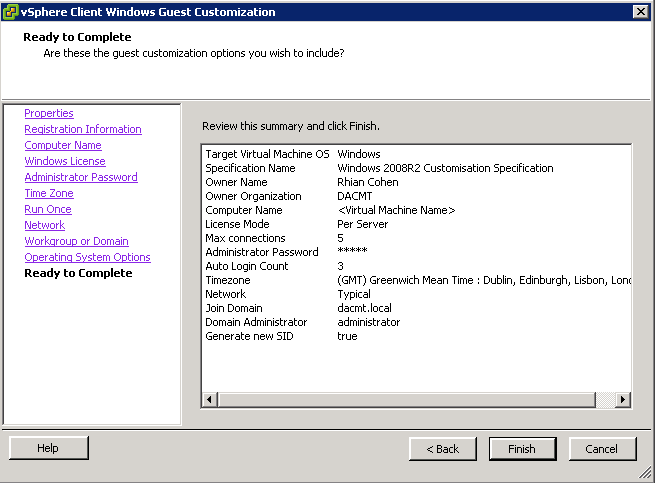Open the Computer Name step
Viewport: 655px width, 483px height.
click(63, 145)
